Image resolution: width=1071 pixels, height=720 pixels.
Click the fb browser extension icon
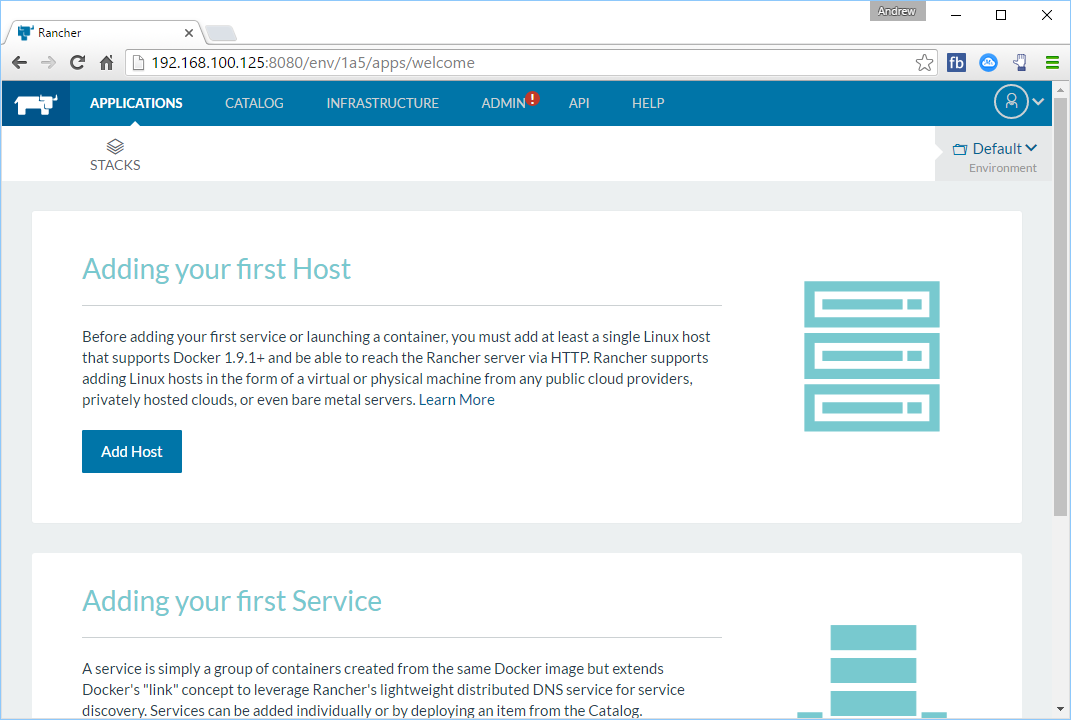tap(956, 63)
